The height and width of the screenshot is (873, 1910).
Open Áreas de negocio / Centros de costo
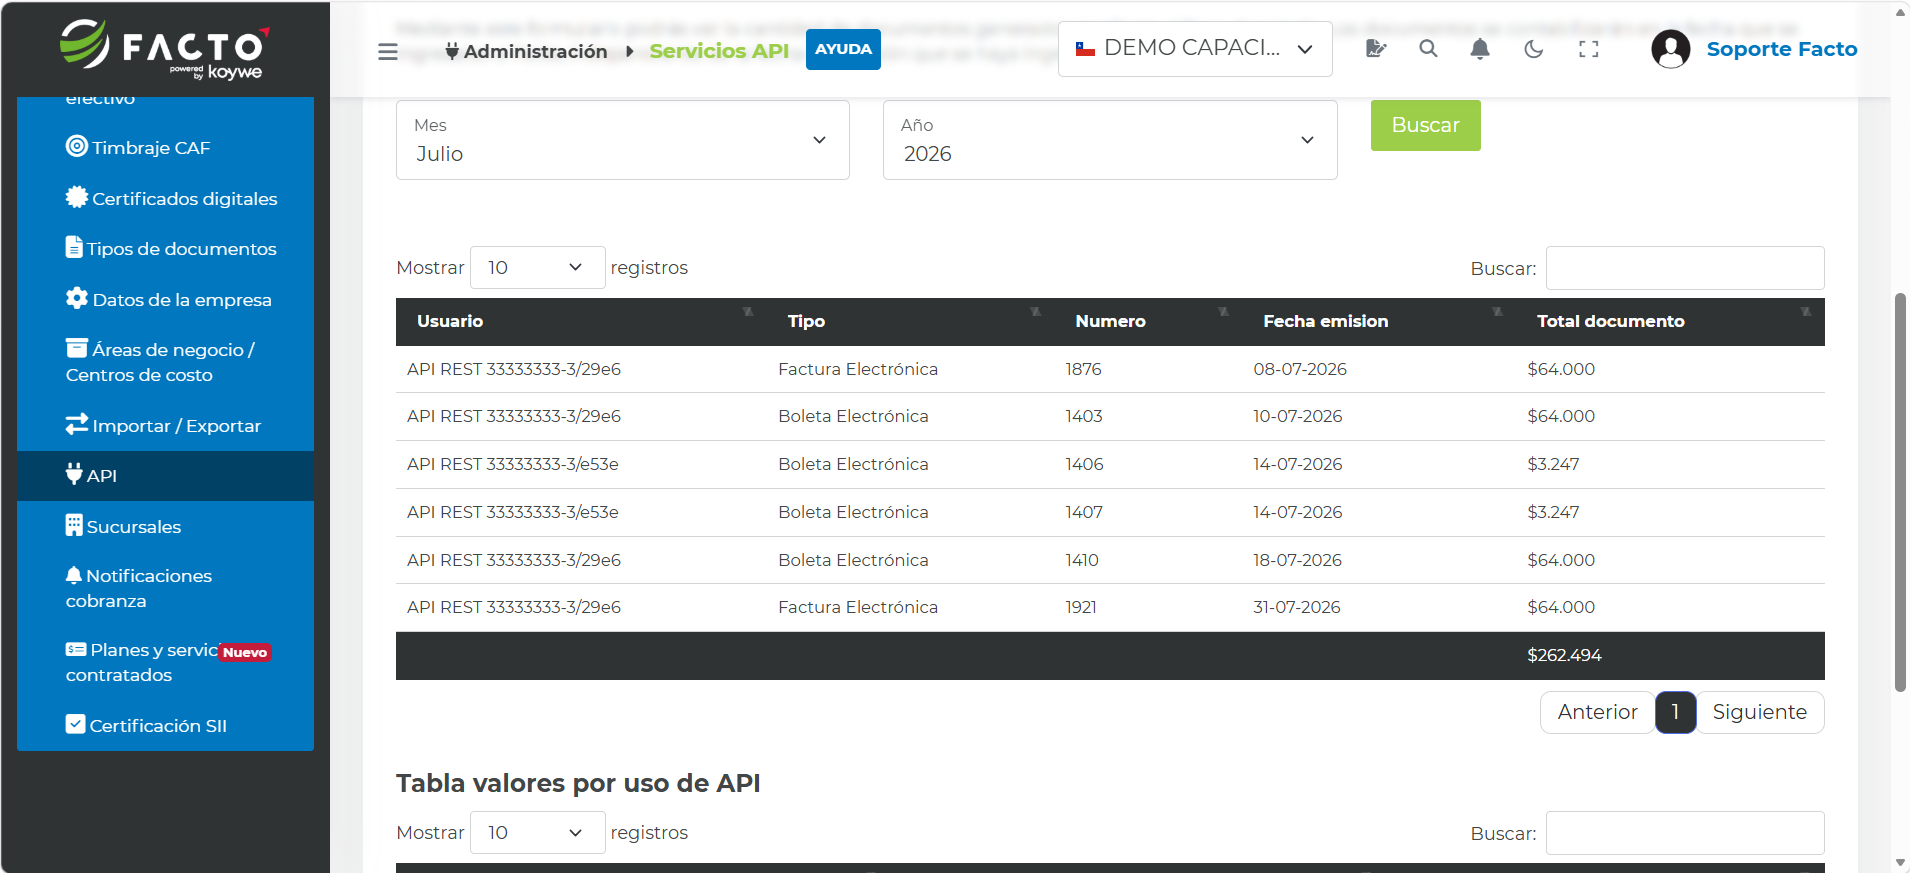point(160,362)
